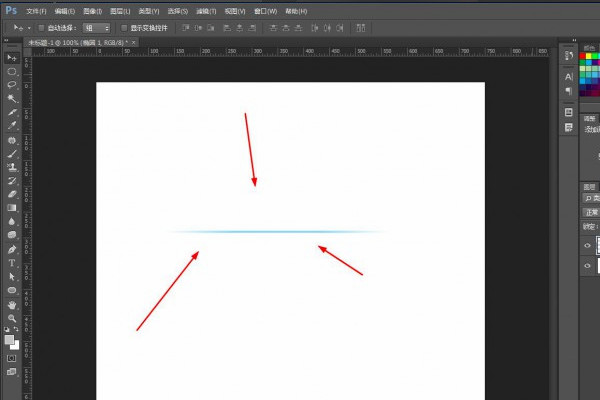Viewport: 600px width, 400px height.
Task: Hide the top layer via eye icon
Action: click(588, 245)
